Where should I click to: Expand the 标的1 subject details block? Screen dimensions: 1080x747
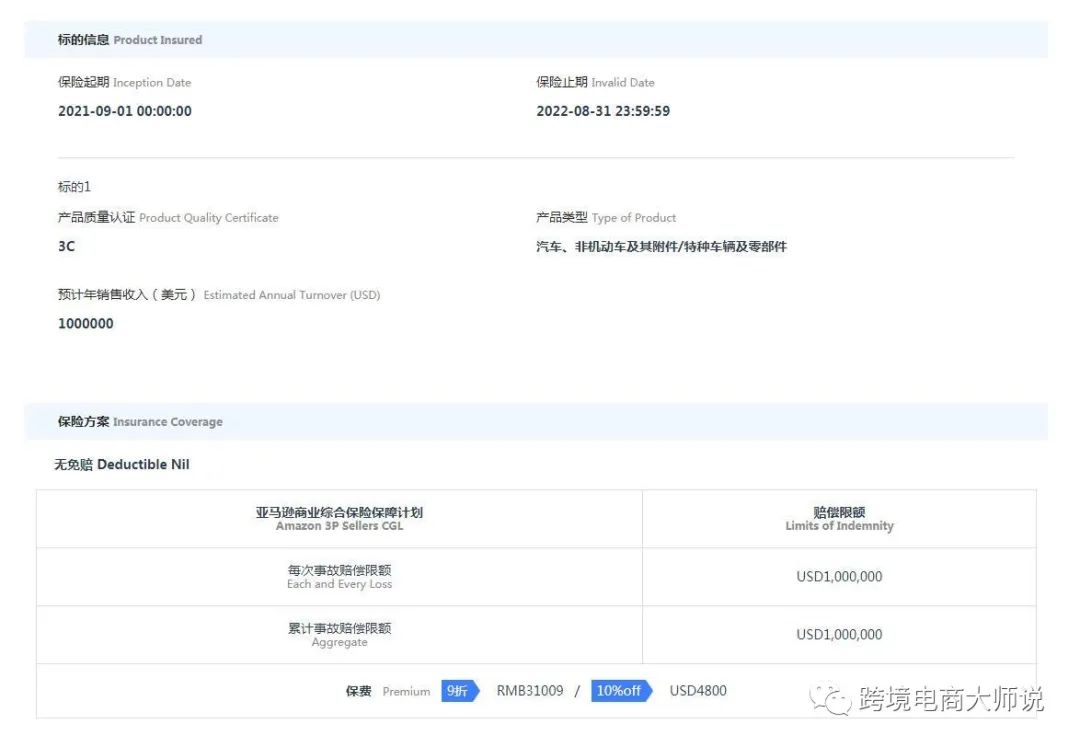[x=73, y=186]
